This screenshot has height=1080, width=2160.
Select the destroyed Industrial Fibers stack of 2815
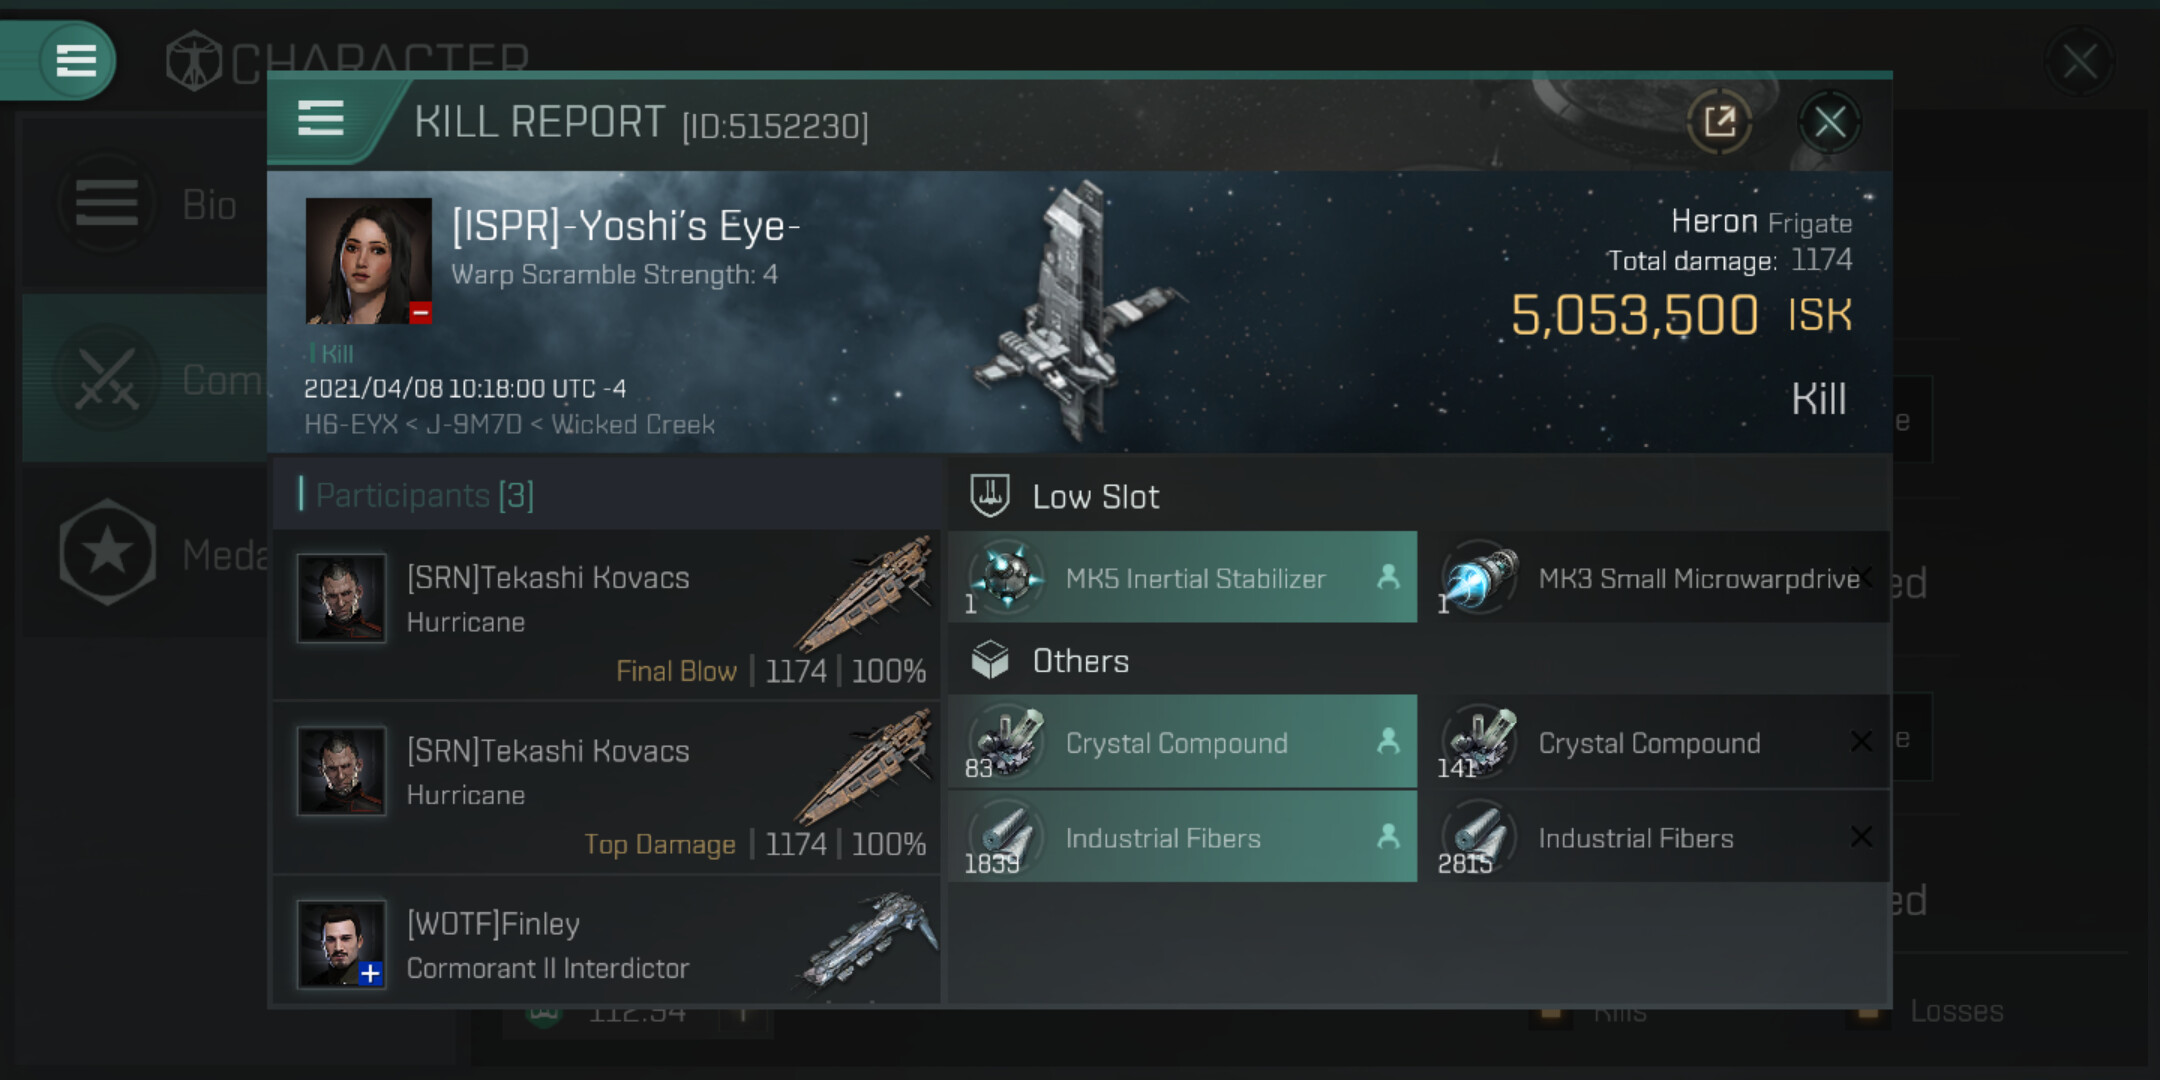tap(1654, 837)
